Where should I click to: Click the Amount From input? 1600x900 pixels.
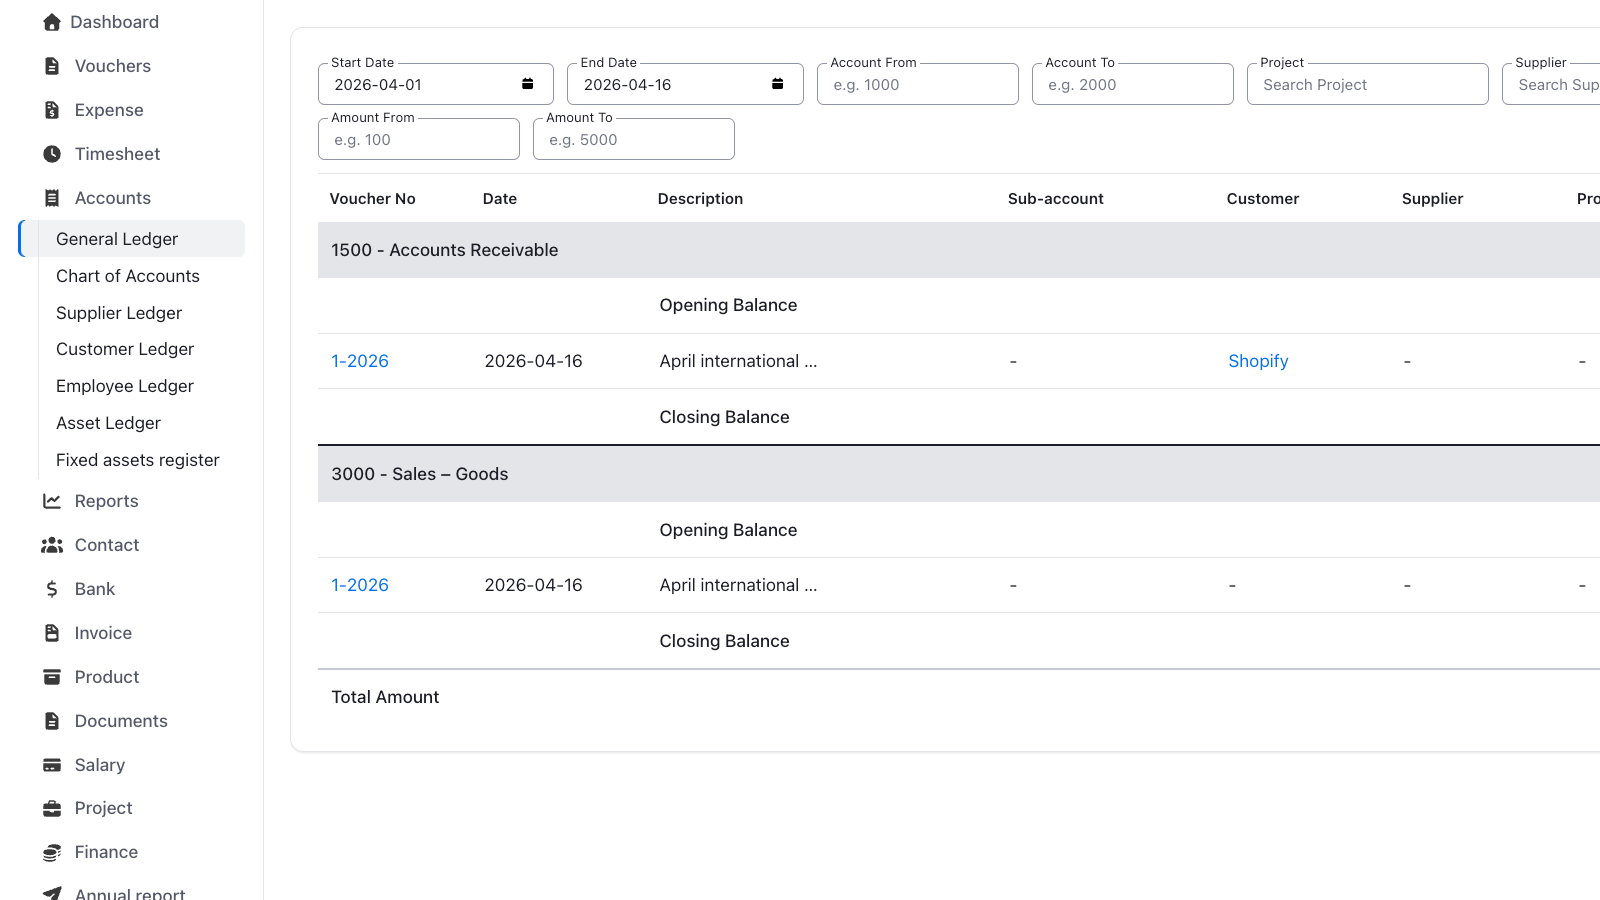(419, 139)
